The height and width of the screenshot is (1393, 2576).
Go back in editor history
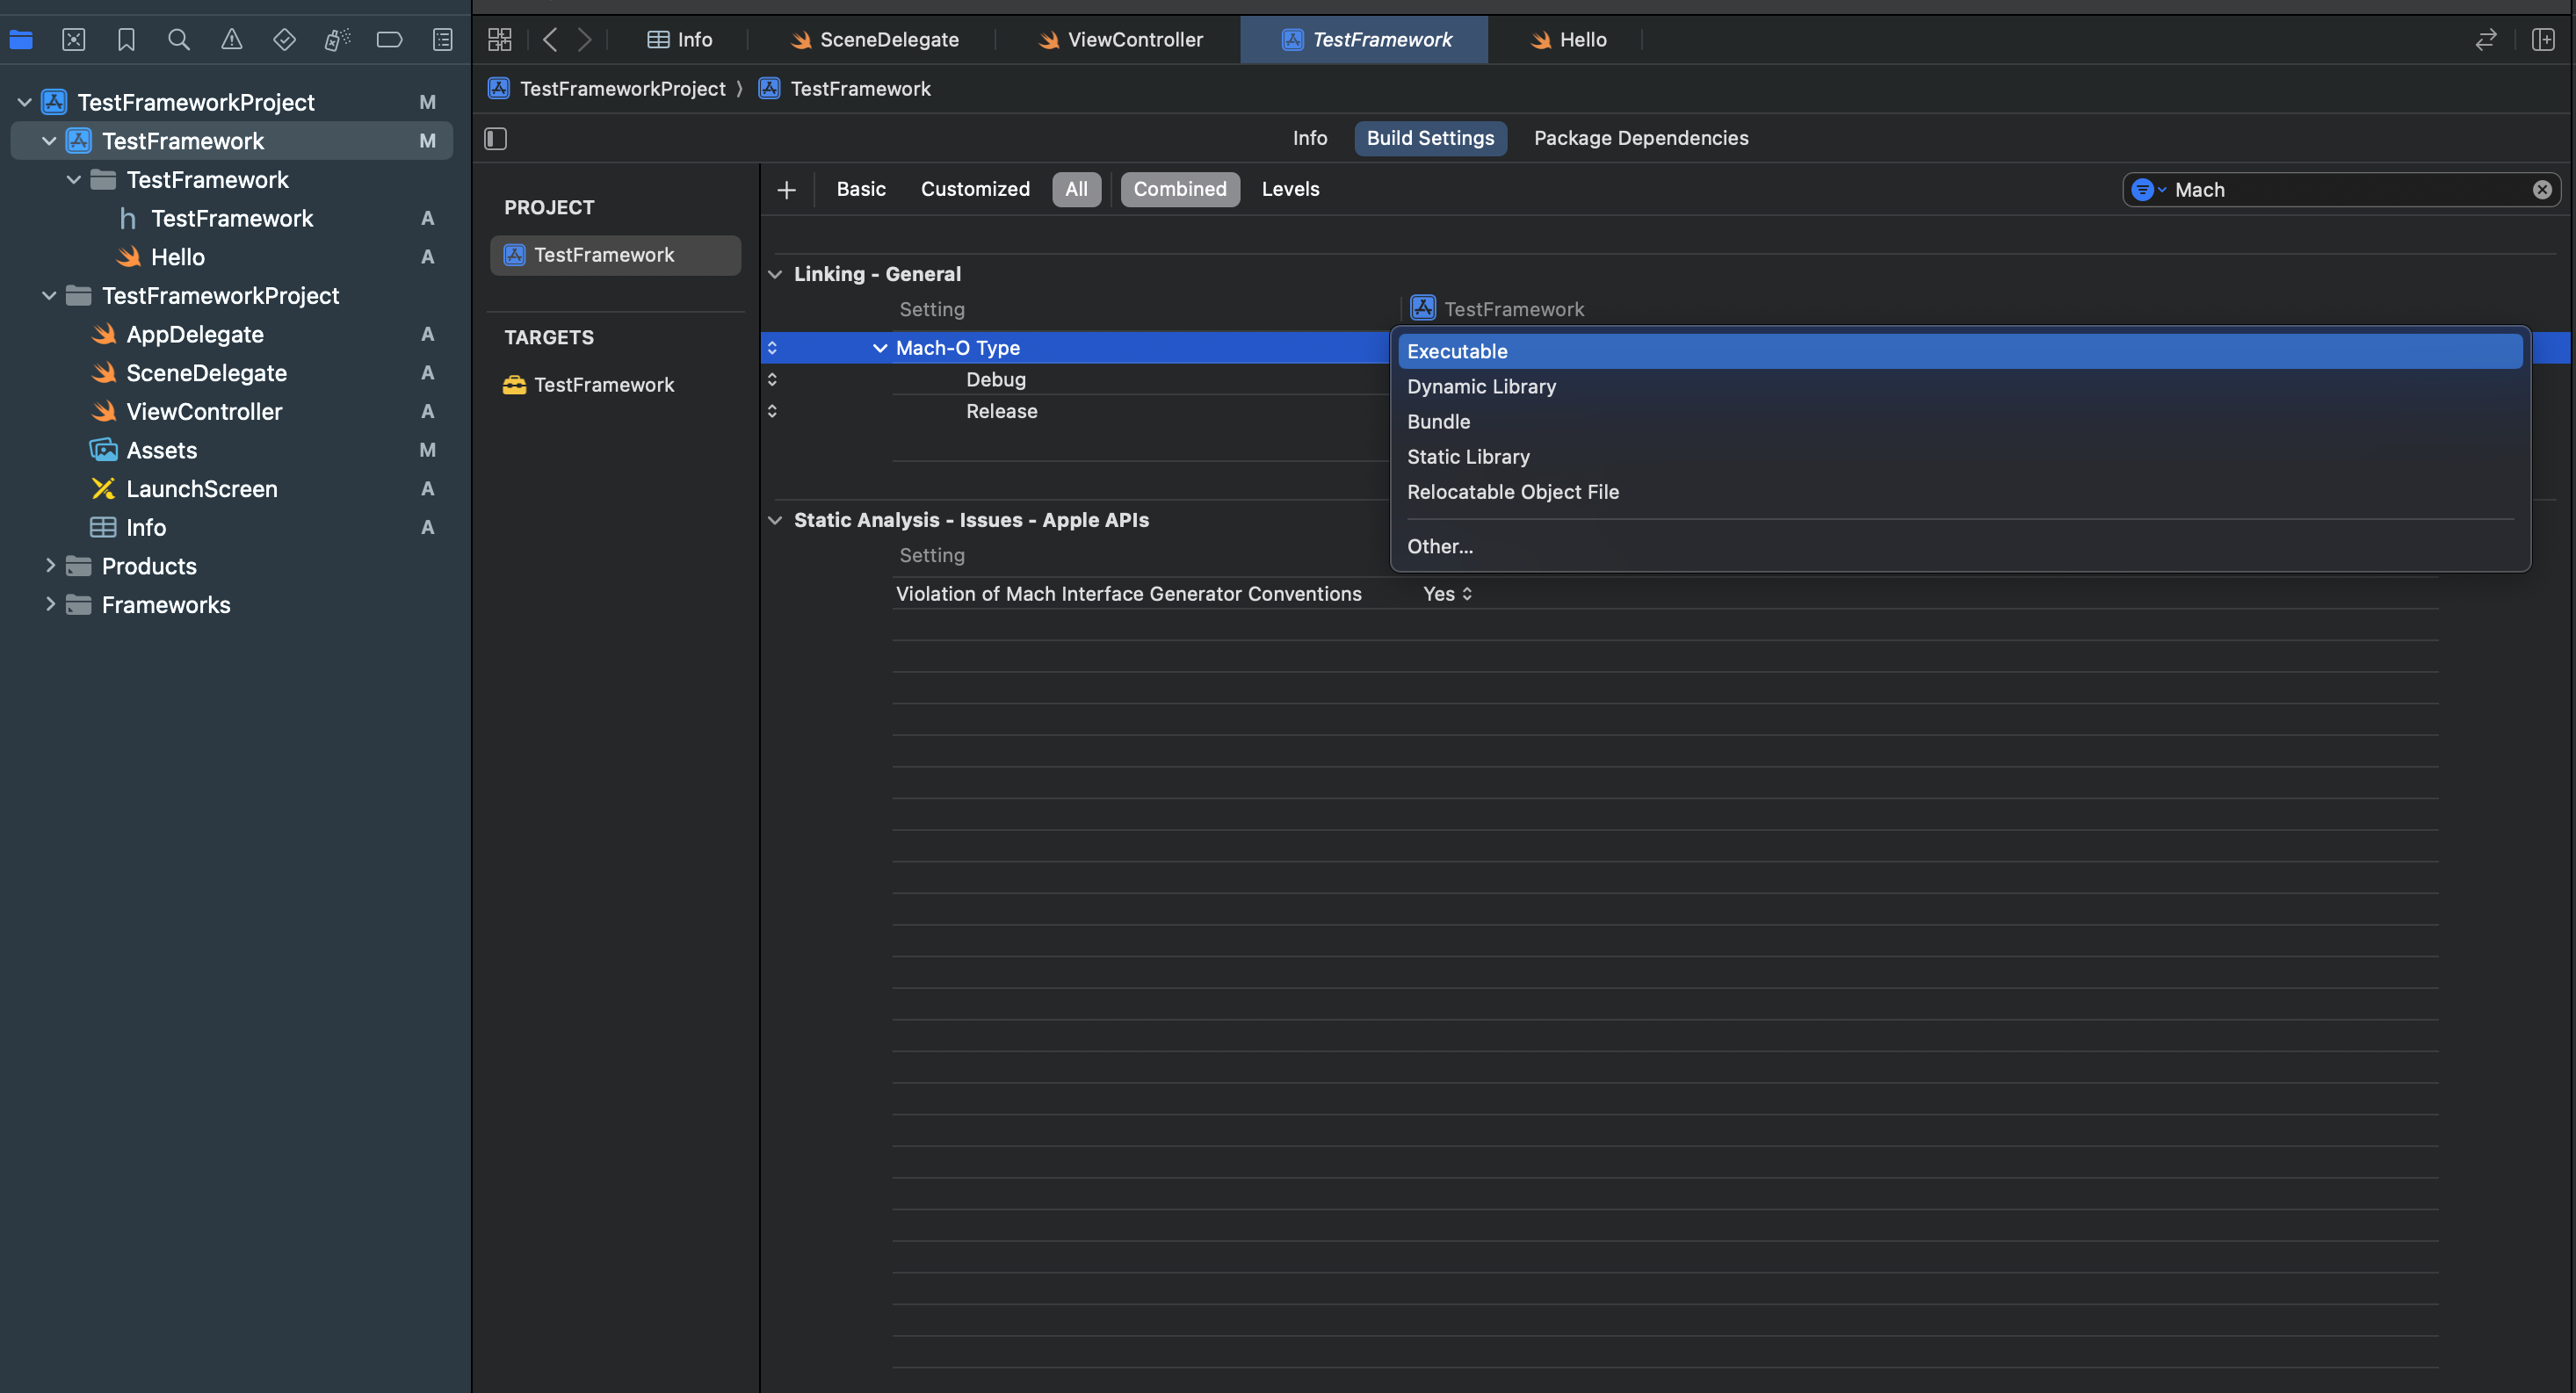tap(550, 40)
